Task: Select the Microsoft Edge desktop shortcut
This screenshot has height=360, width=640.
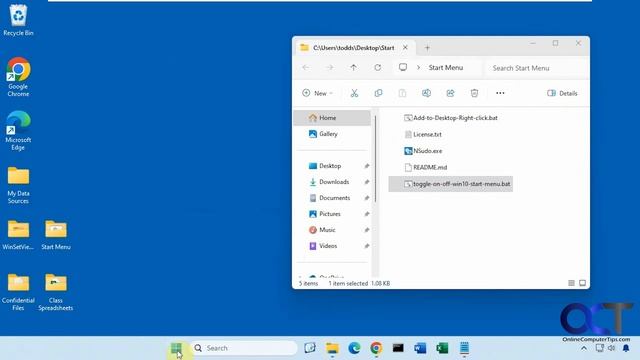Action: (x=18, y=131)
